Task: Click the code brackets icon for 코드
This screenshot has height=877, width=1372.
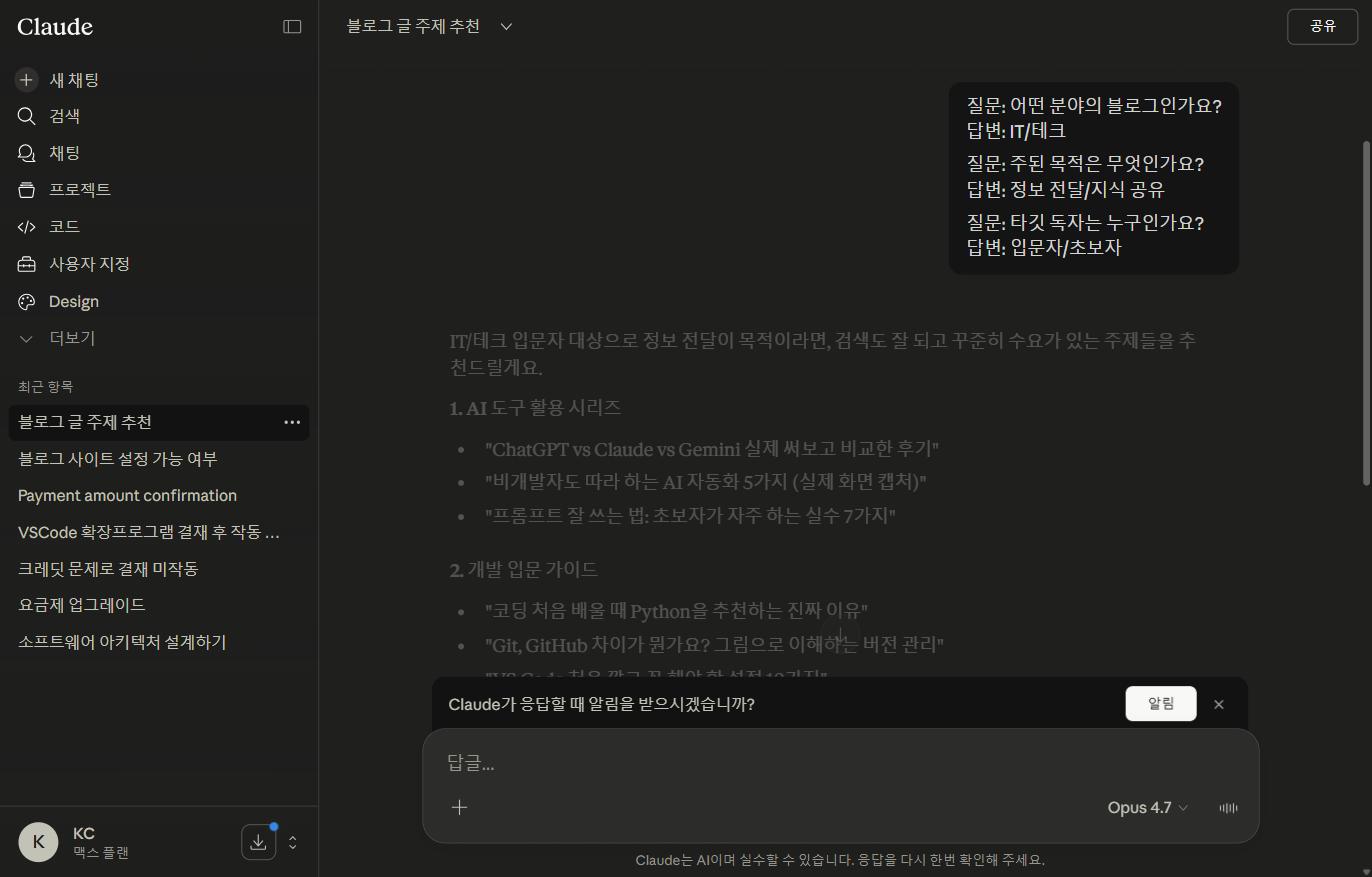Action: tap(27, 227)
